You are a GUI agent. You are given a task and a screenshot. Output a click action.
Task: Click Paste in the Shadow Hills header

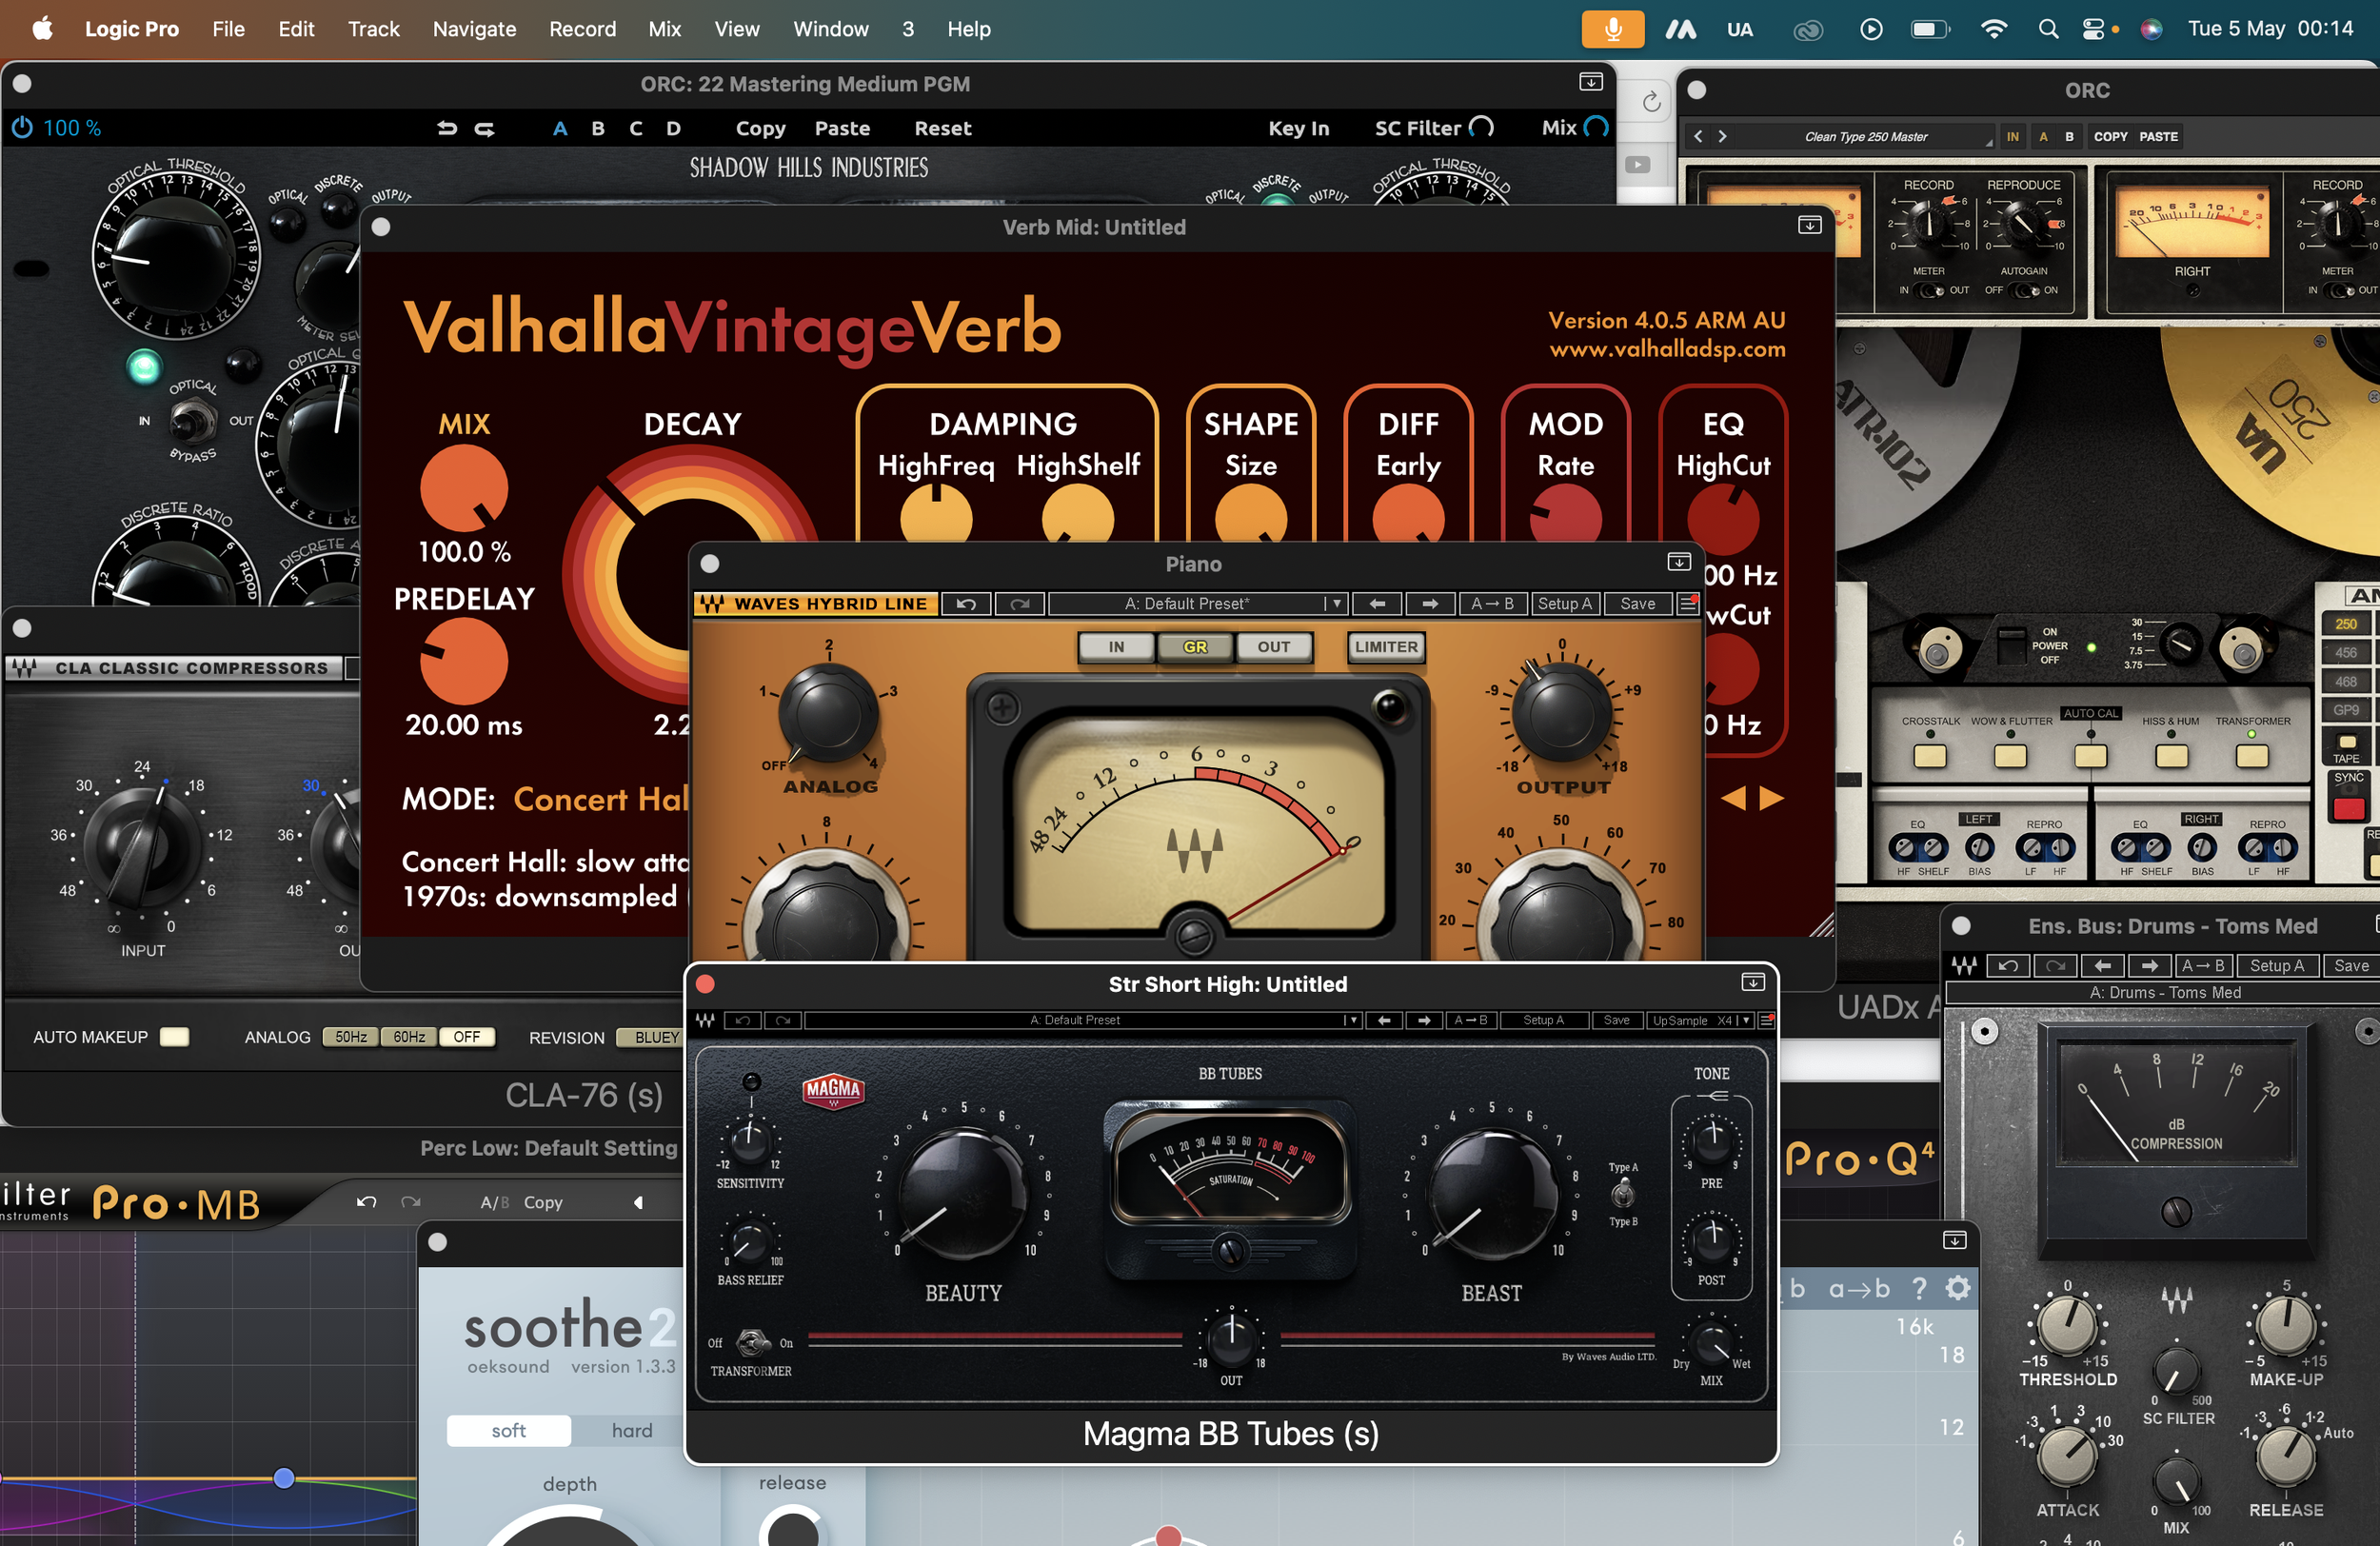click(x=842, y=128)
